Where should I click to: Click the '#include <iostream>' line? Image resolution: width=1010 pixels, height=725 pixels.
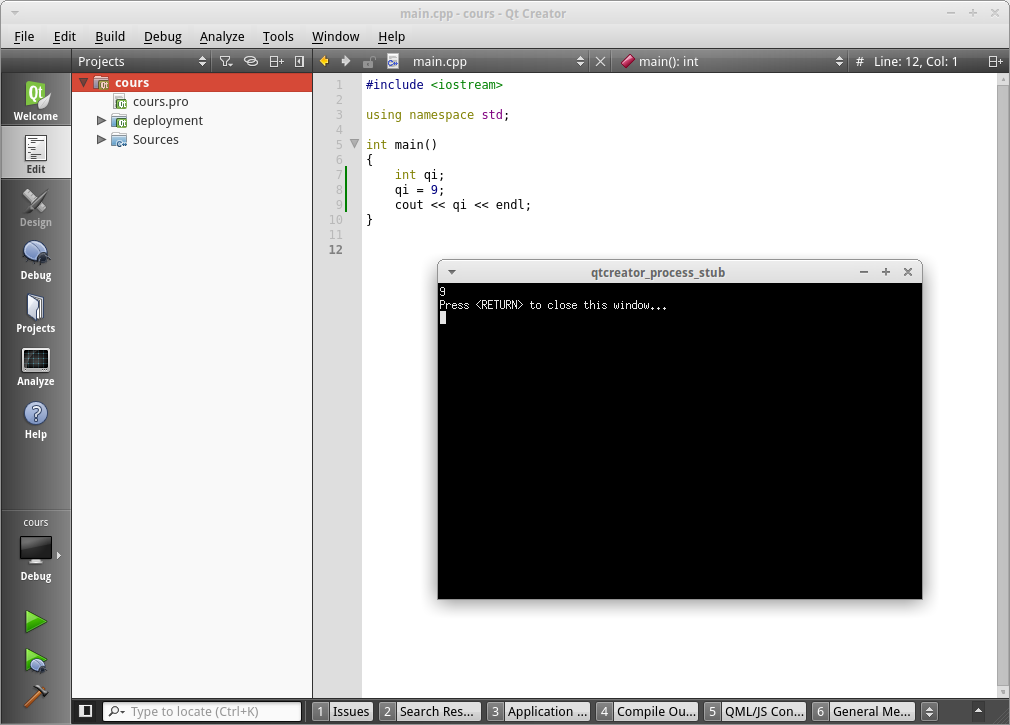pyautogui.click(x=434, y=84)
